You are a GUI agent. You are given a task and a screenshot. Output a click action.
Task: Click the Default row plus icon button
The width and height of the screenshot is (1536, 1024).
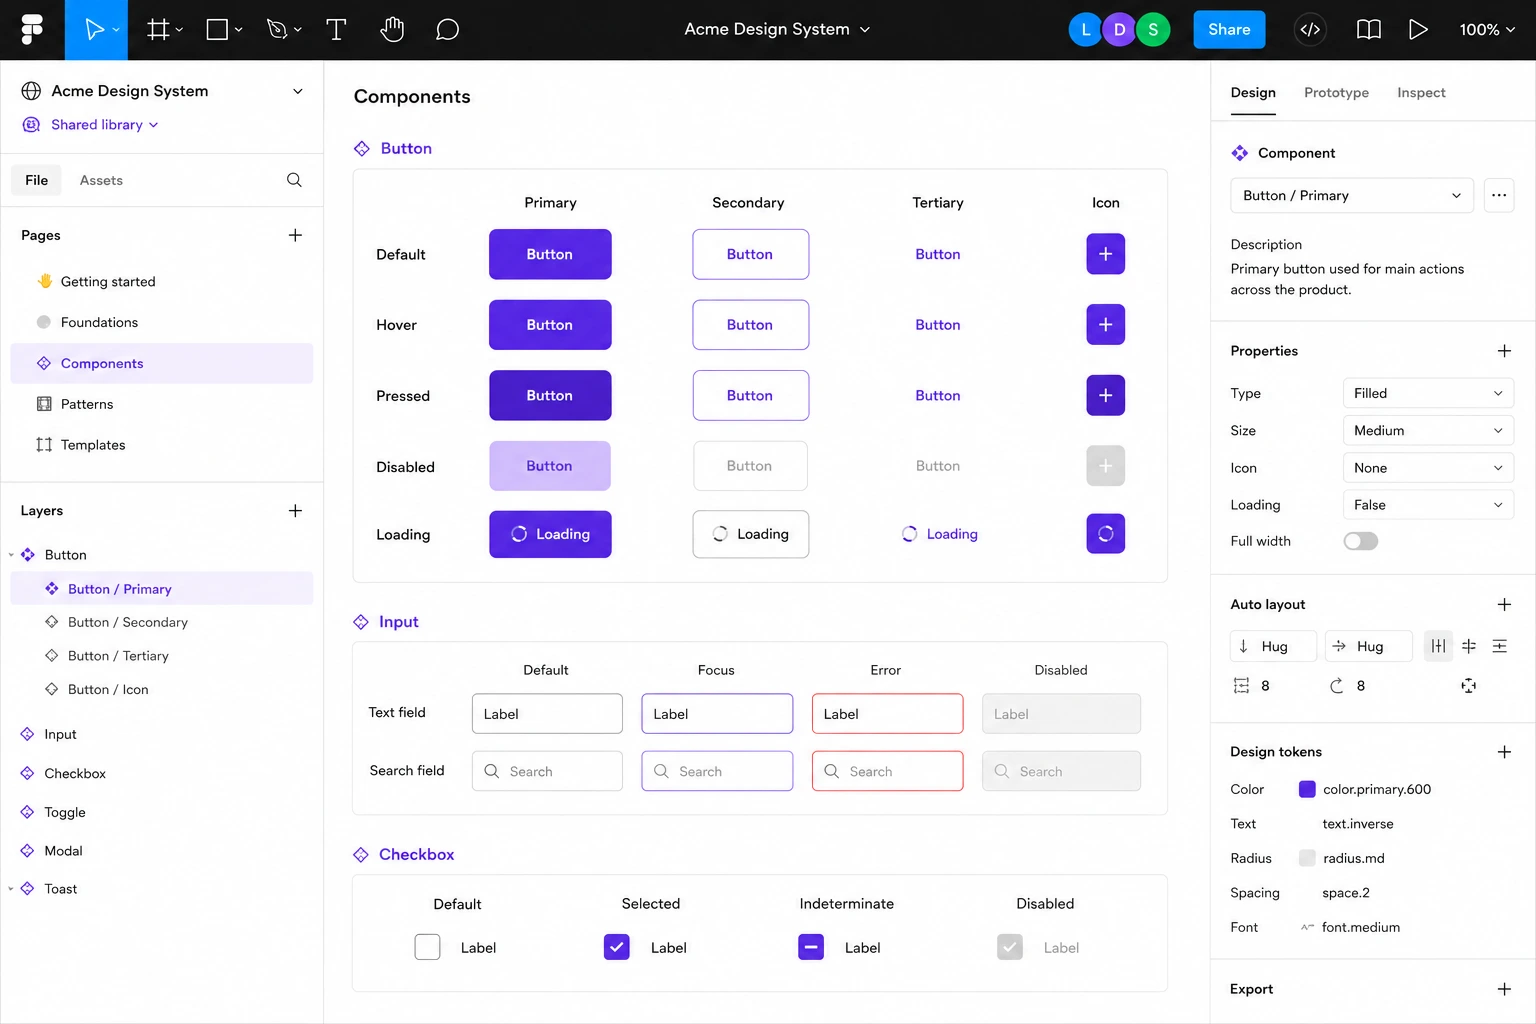point(1106,254)
